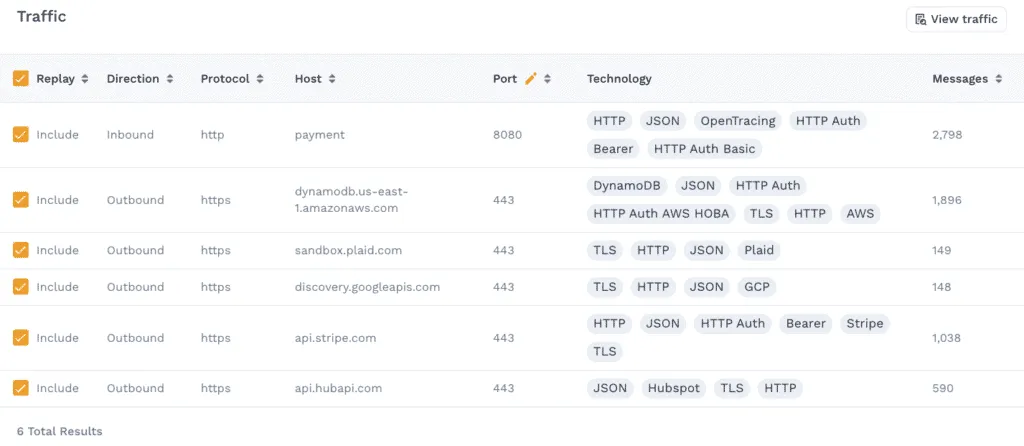Click the pencil edit icon beside Port
The width and height of the screenshot is (1024, 446).
pos(530,79)
